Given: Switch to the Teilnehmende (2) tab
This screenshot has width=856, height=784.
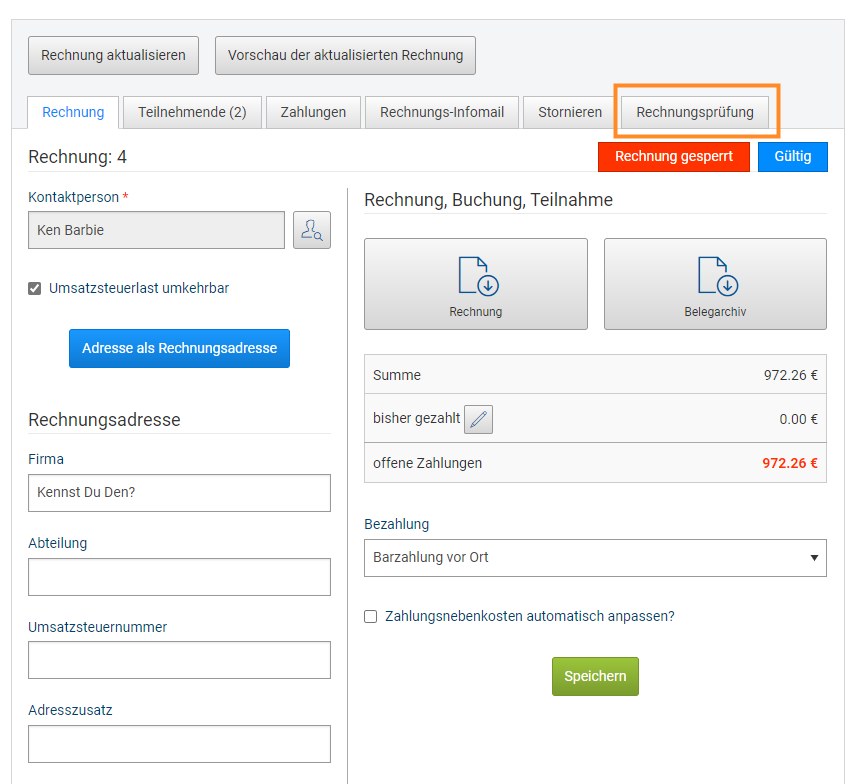Looking at the screenshot, I should pyautogui.click(x=192, y=113).
